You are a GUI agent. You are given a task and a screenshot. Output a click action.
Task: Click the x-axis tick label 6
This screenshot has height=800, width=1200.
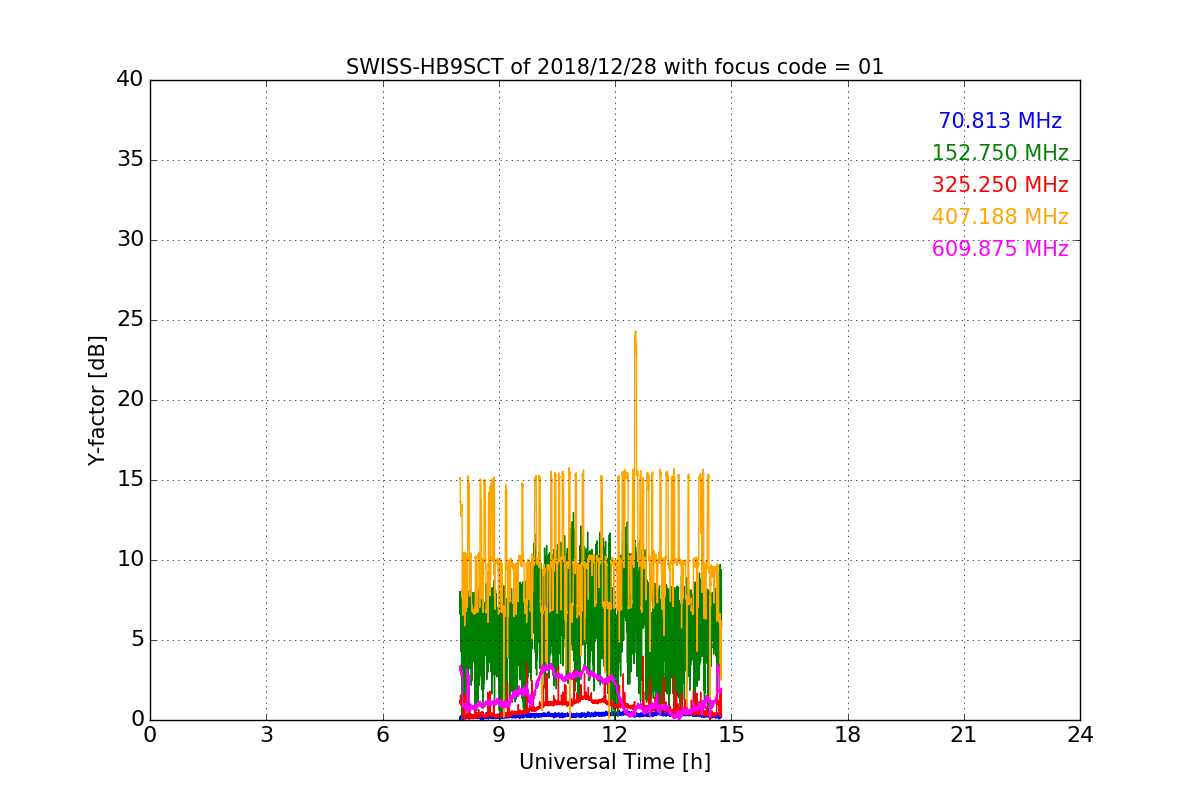pyautogui.click(x=383, y=734)
